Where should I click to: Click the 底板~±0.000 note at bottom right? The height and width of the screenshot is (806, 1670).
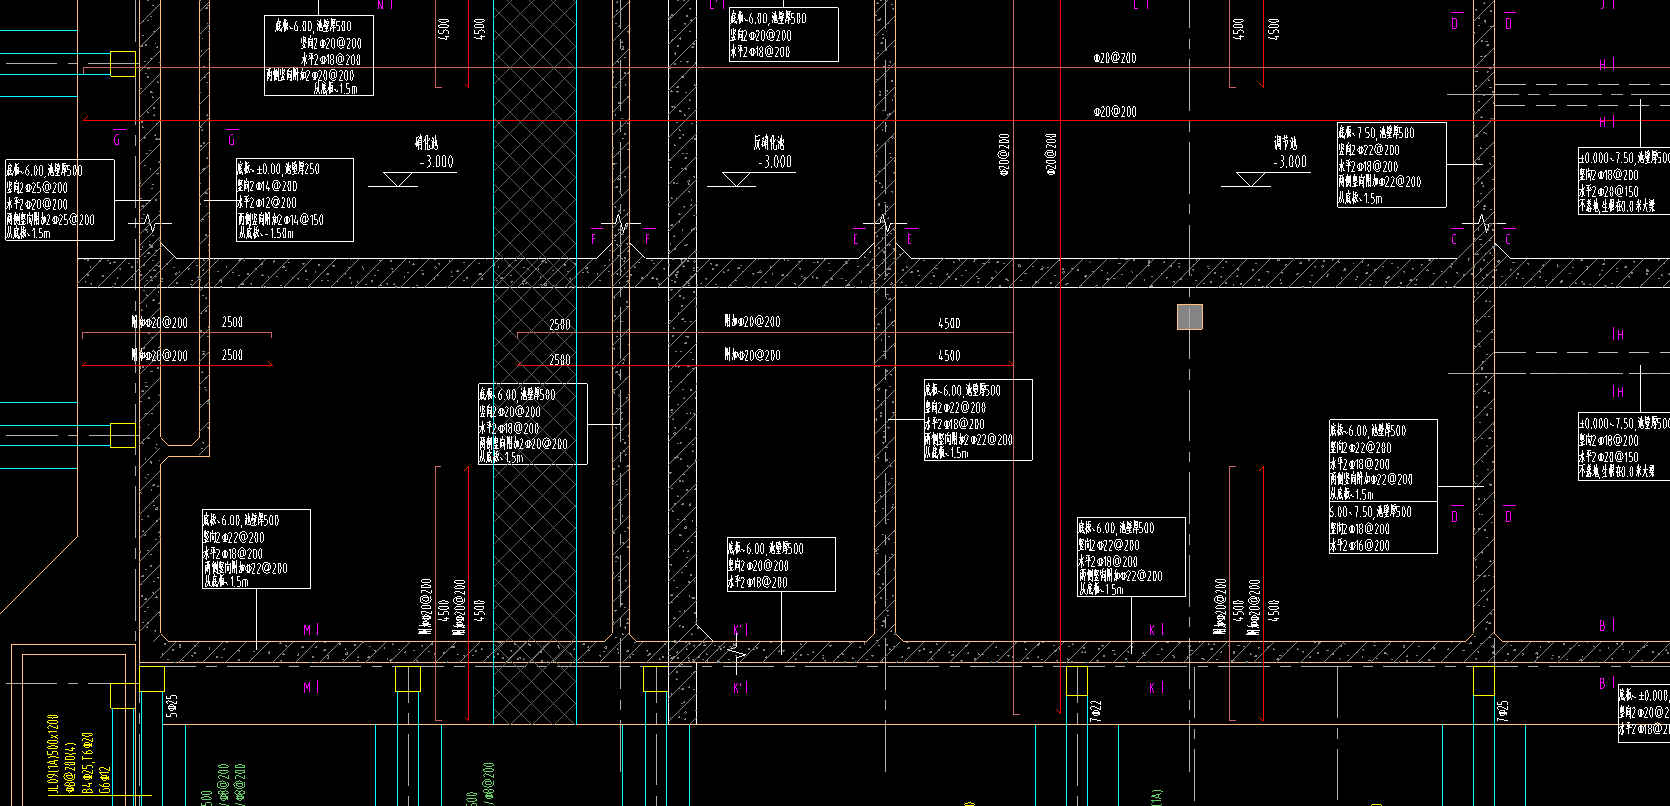[1644, 695]
